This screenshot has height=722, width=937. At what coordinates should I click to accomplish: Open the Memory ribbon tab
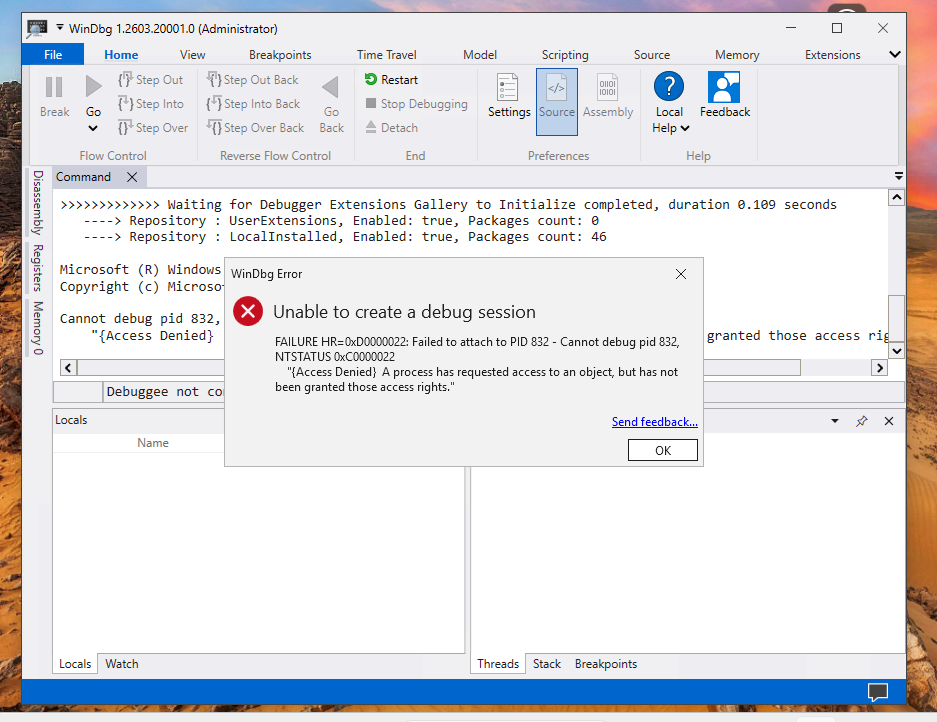click(737, 54)
